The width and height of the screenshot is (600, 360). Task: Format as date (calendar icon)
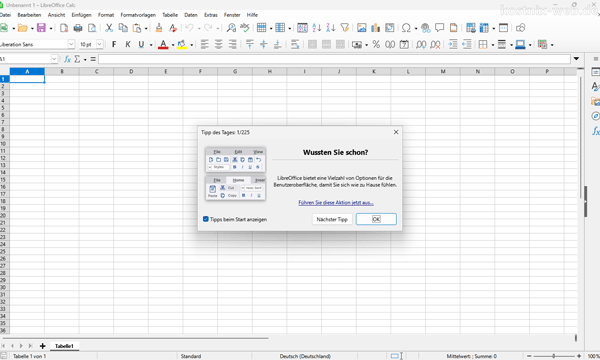(404, 44)
